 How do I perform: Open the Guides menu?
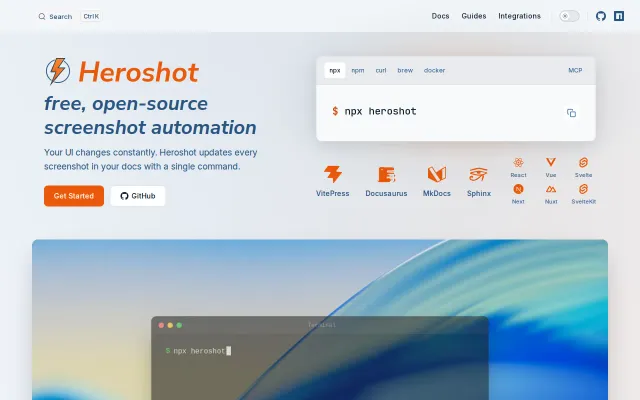pyautogui.click(x=473, y=16)
